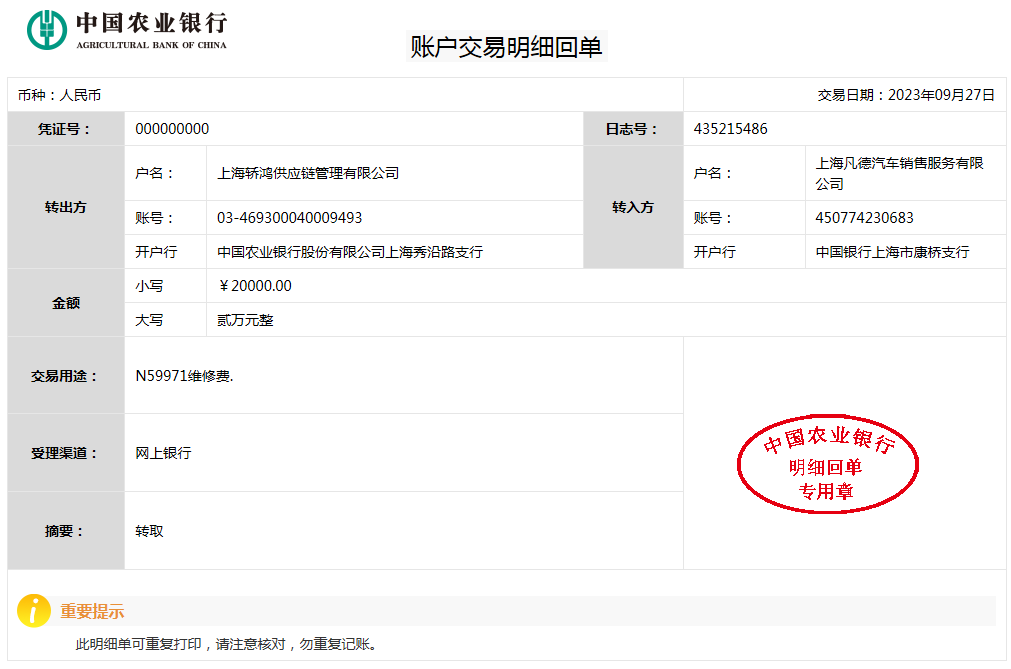Click the 网上银行 channel value

coord(163,453)
